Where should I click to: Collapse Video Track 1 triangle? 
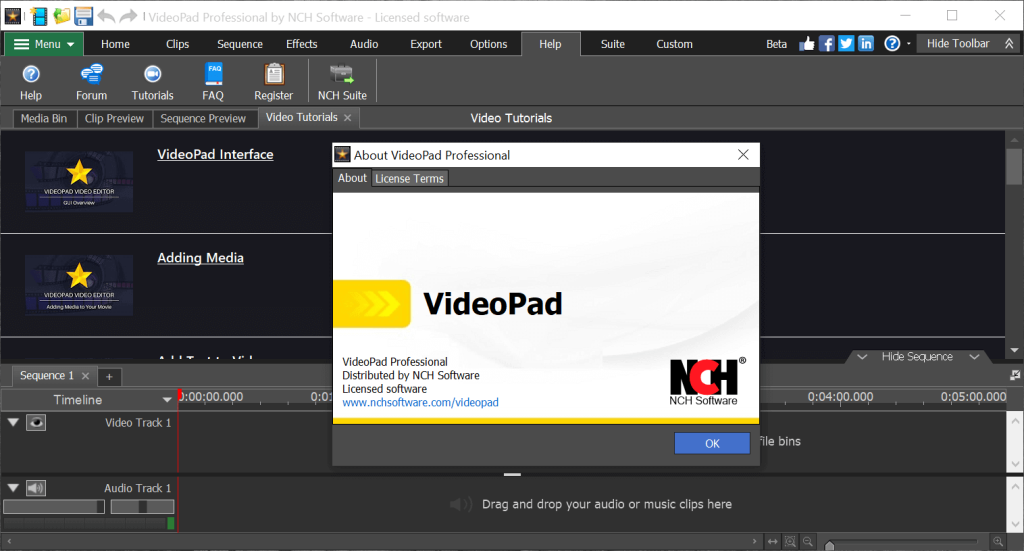click(x=12, y=422)
